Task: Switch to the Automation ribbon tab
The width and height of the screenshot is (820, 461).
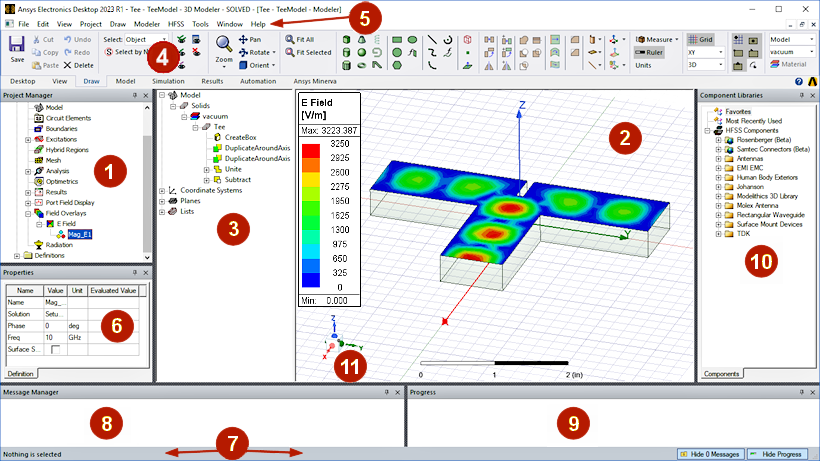Action: click(258, 82)
